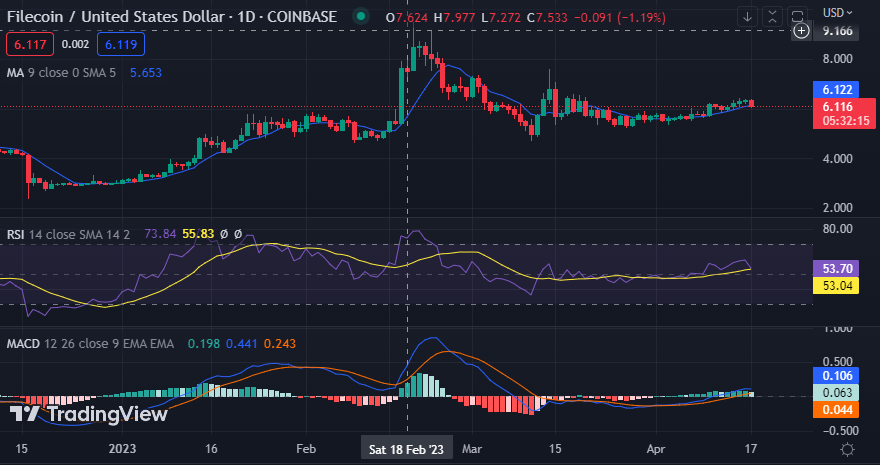Click the Feb label on time axis

click(x=306, y=449)
